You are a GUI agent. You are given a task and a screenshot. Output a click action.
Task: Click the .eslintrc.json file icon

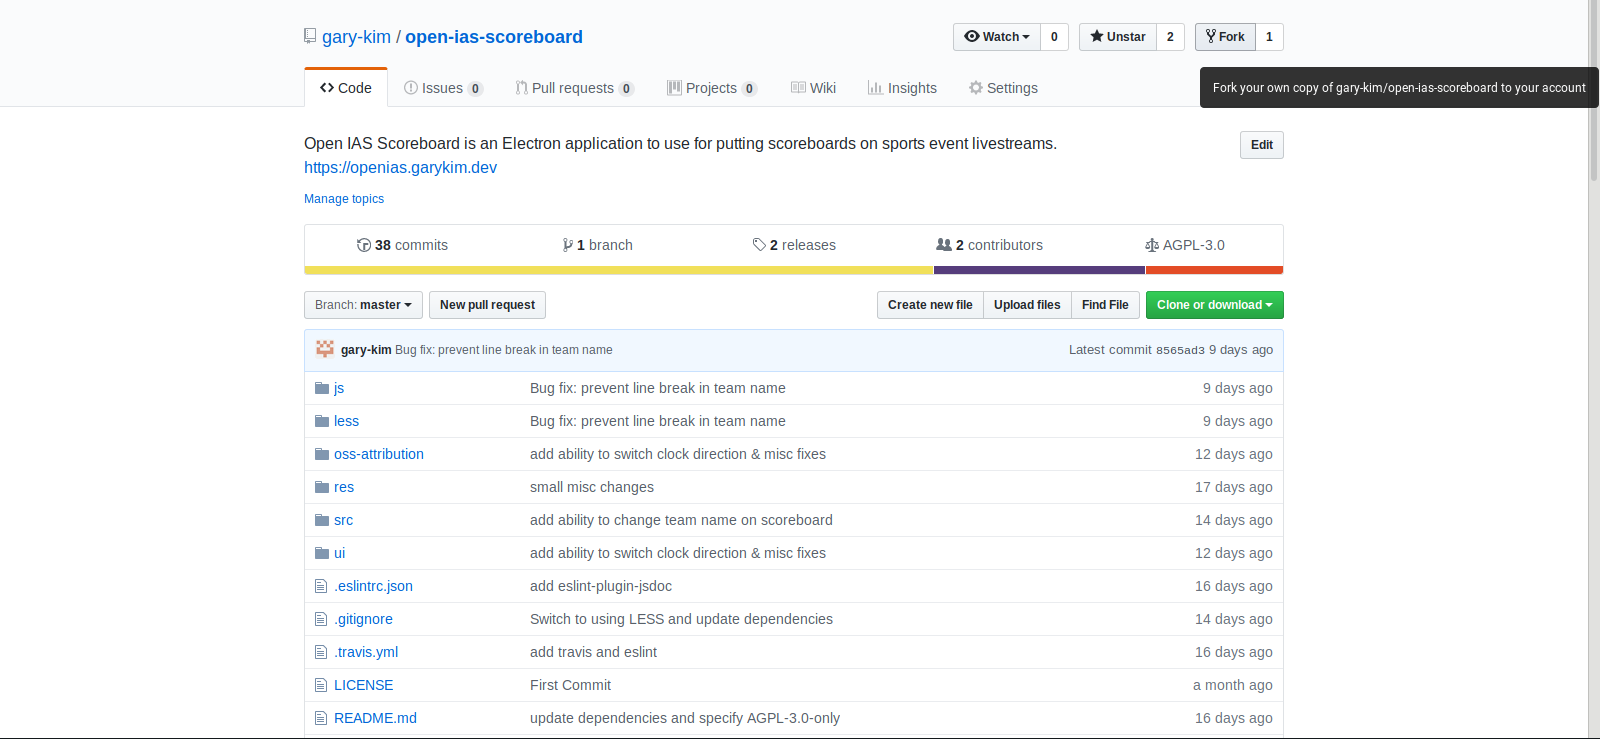point(321,586)
